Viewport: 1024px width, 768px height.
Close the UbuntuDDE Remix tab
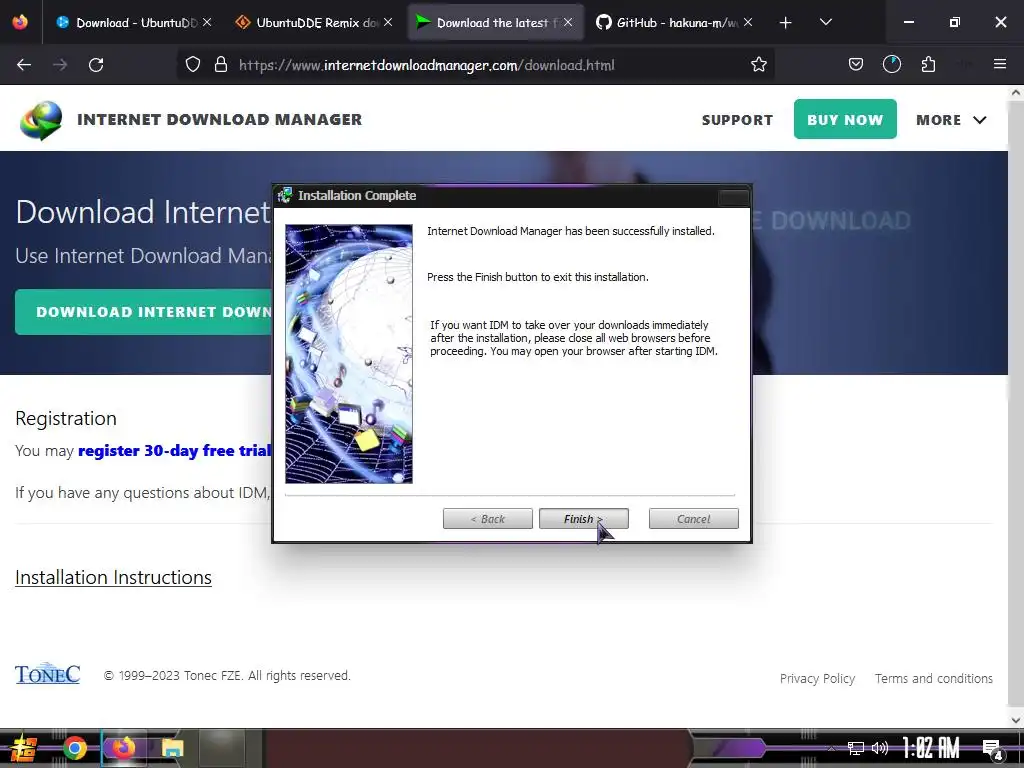388,22
